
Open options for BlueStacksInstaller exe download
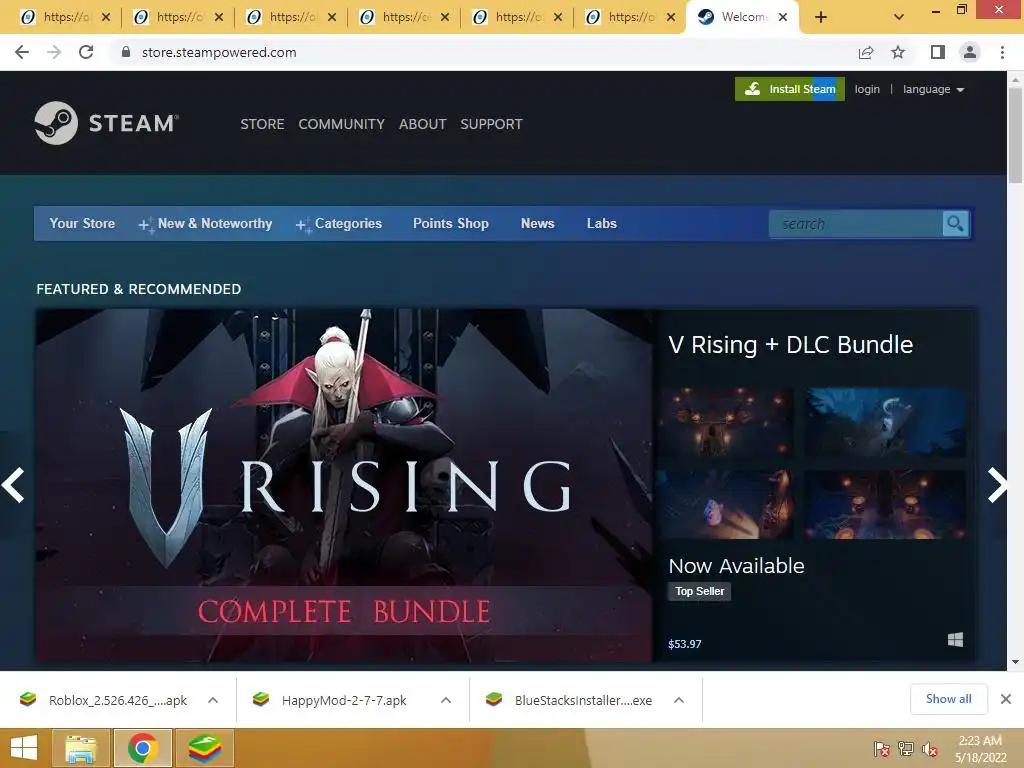(x=679, y=700)
